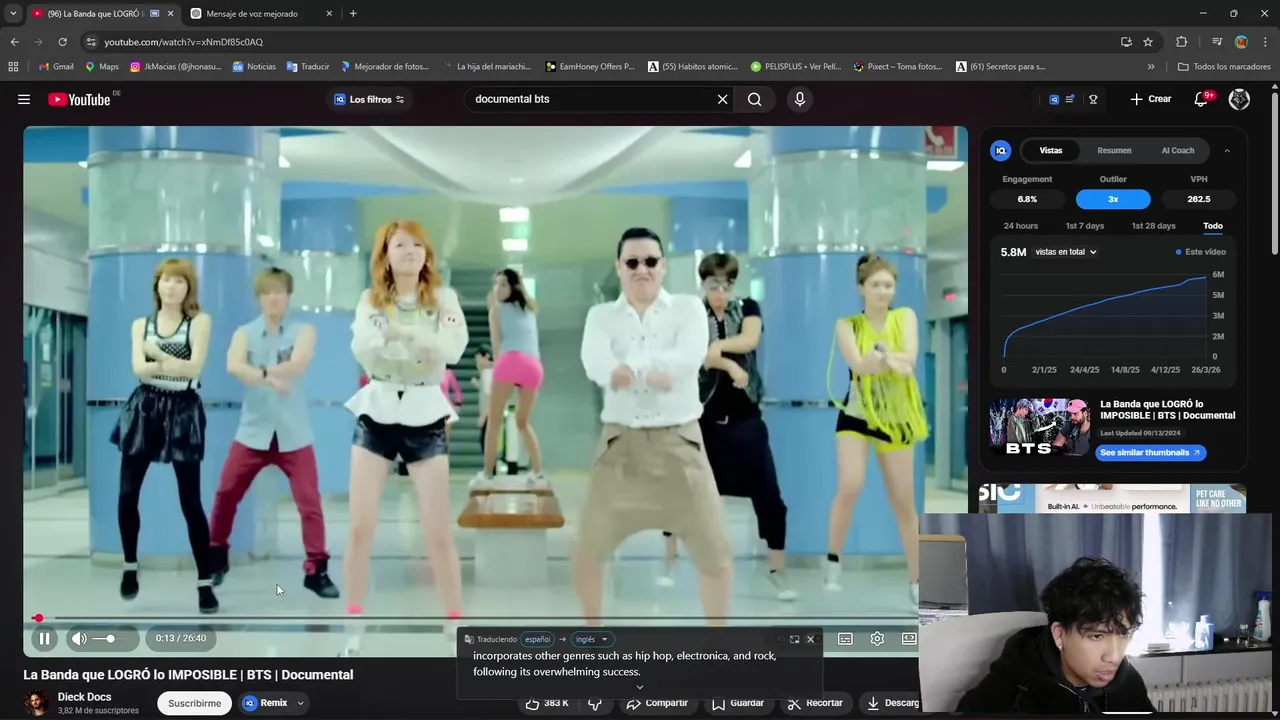Image resolution: width=1280 pixels, height=720 pixels.
Task: Switch to the Resumen tab
Action: [x=1114, y=150]
